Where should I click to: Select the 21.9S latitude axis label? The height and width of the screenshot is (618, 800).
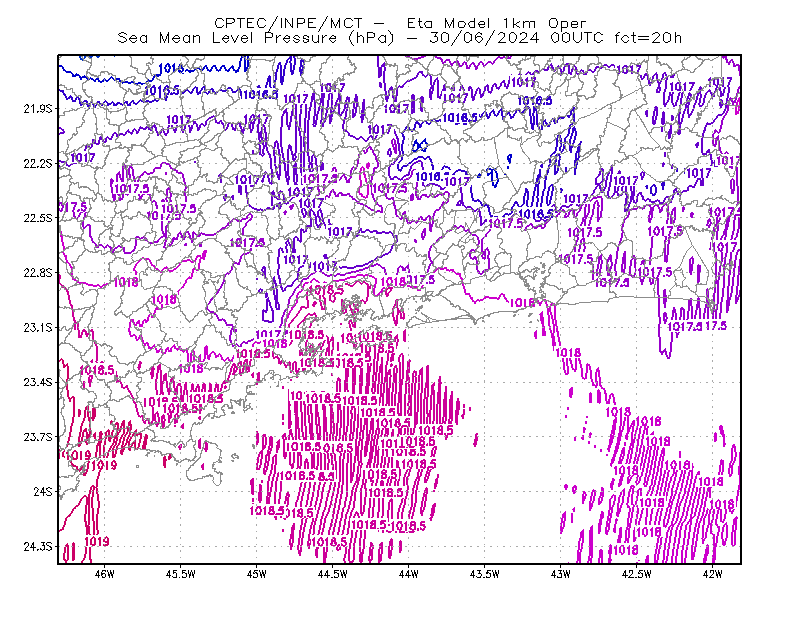(38, 109)
